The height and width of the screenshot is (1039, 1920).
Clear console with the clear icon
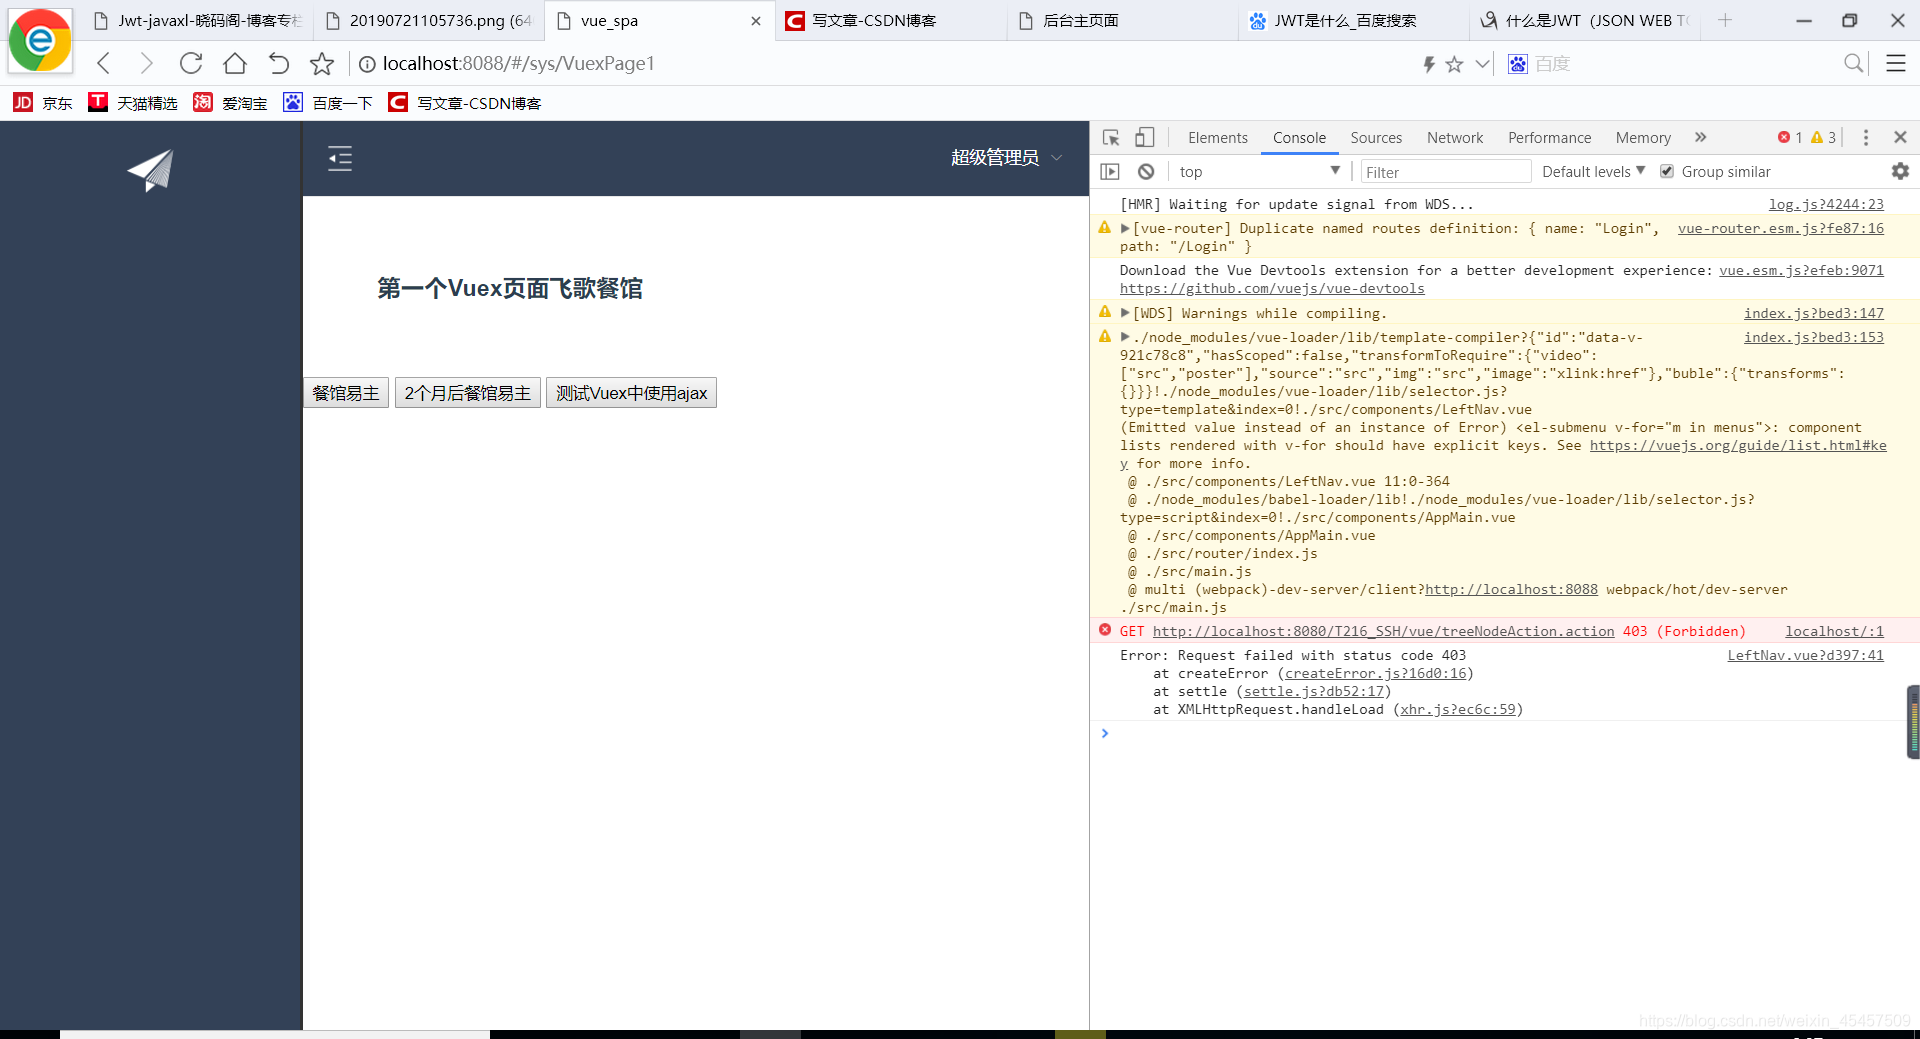tap(1146, 172)
